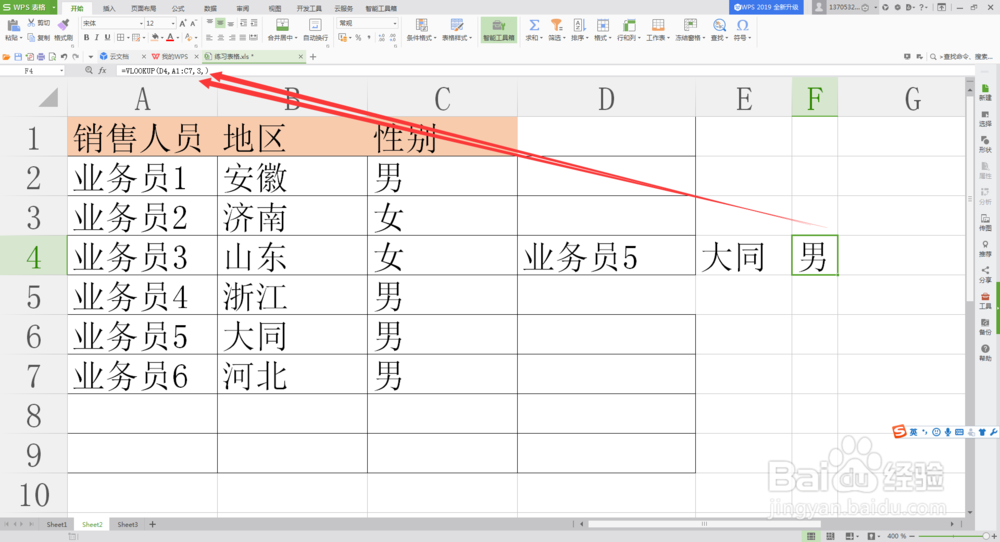This screenshot has height=542, width=1000.
Task: Toggle underline formatting
Action: 107,38
